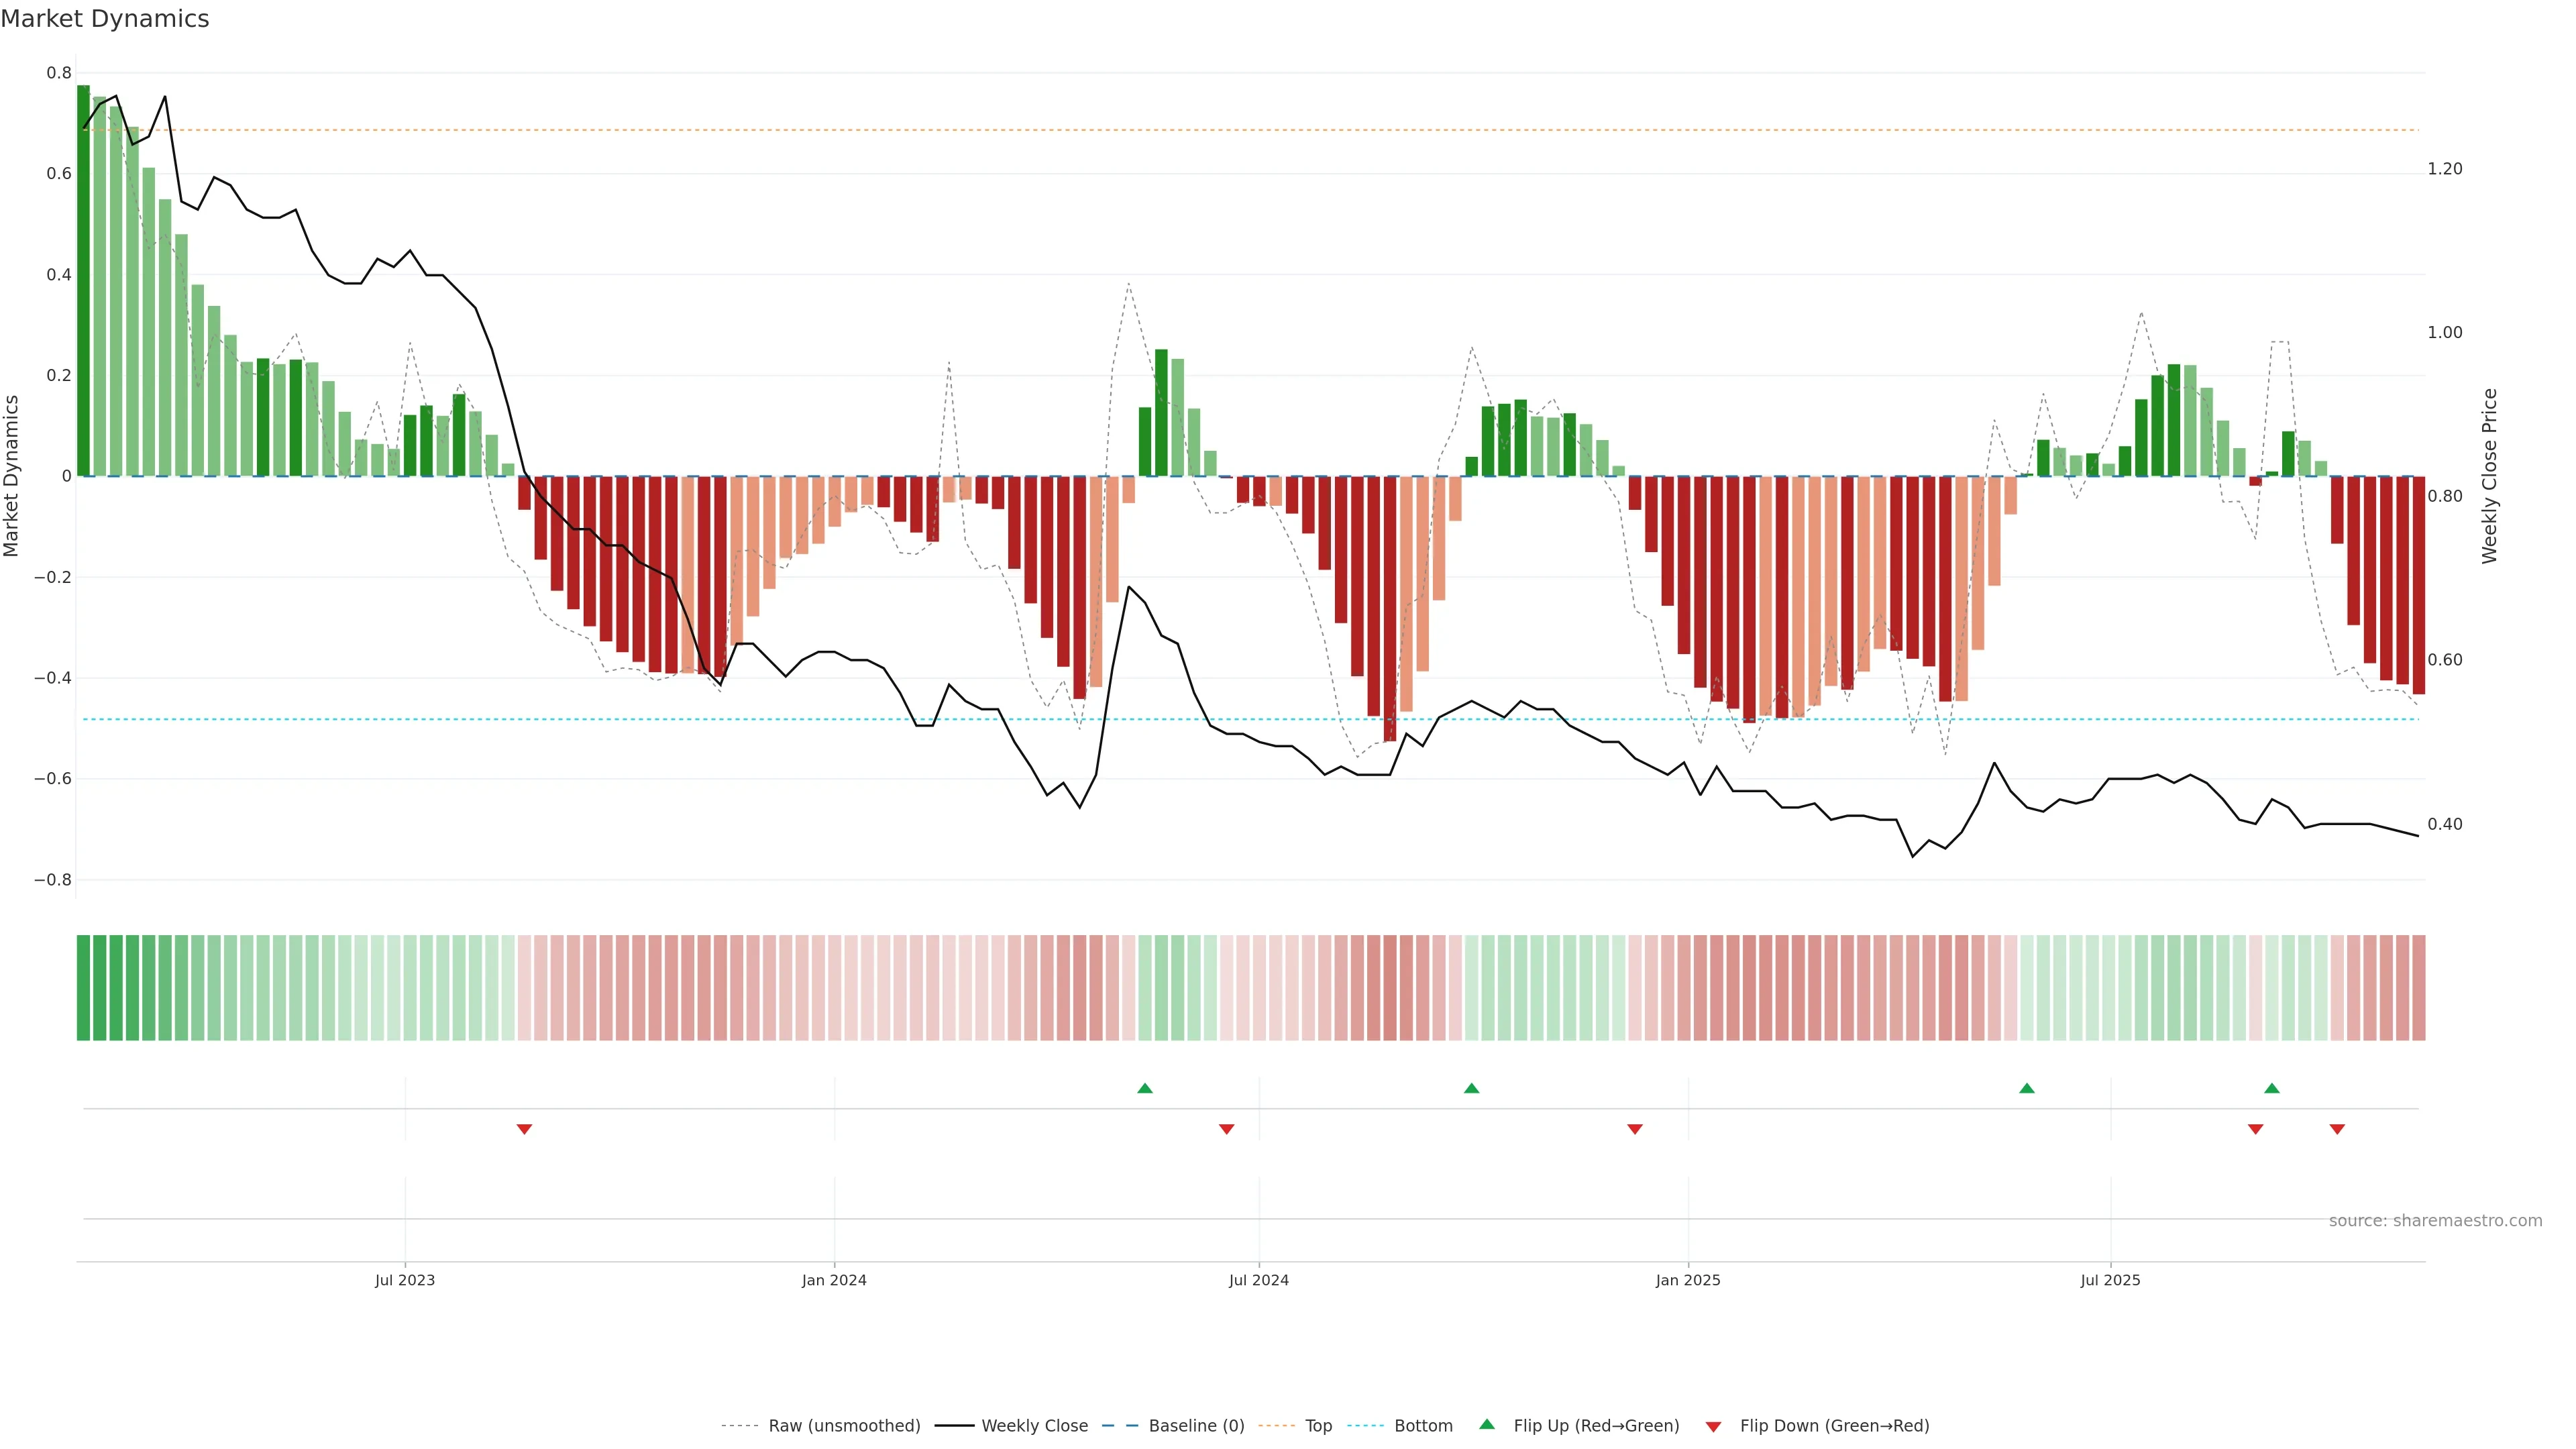
Task: Click the Weekly Close Price axis title
Action: 2489,476
